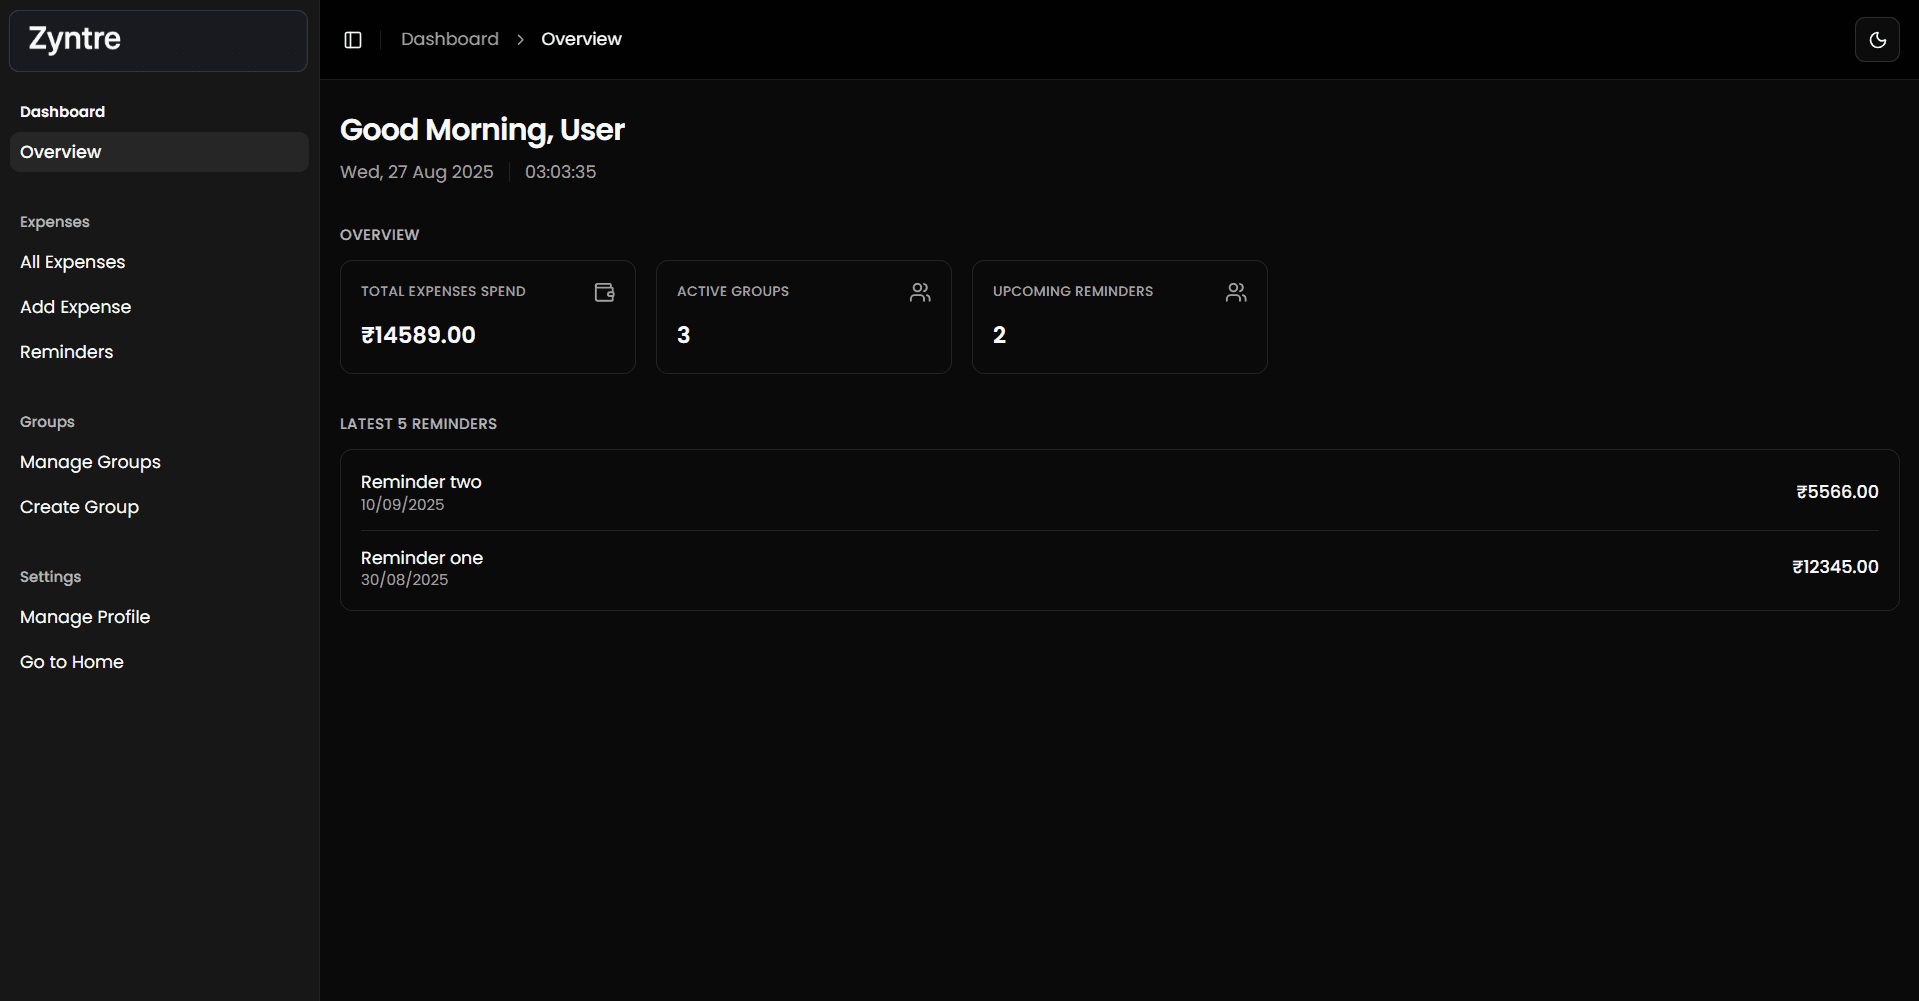Open the Reminders section from sidebar
The image size is (1919, 1001).
pyautogui.click(x=66, y=352)
